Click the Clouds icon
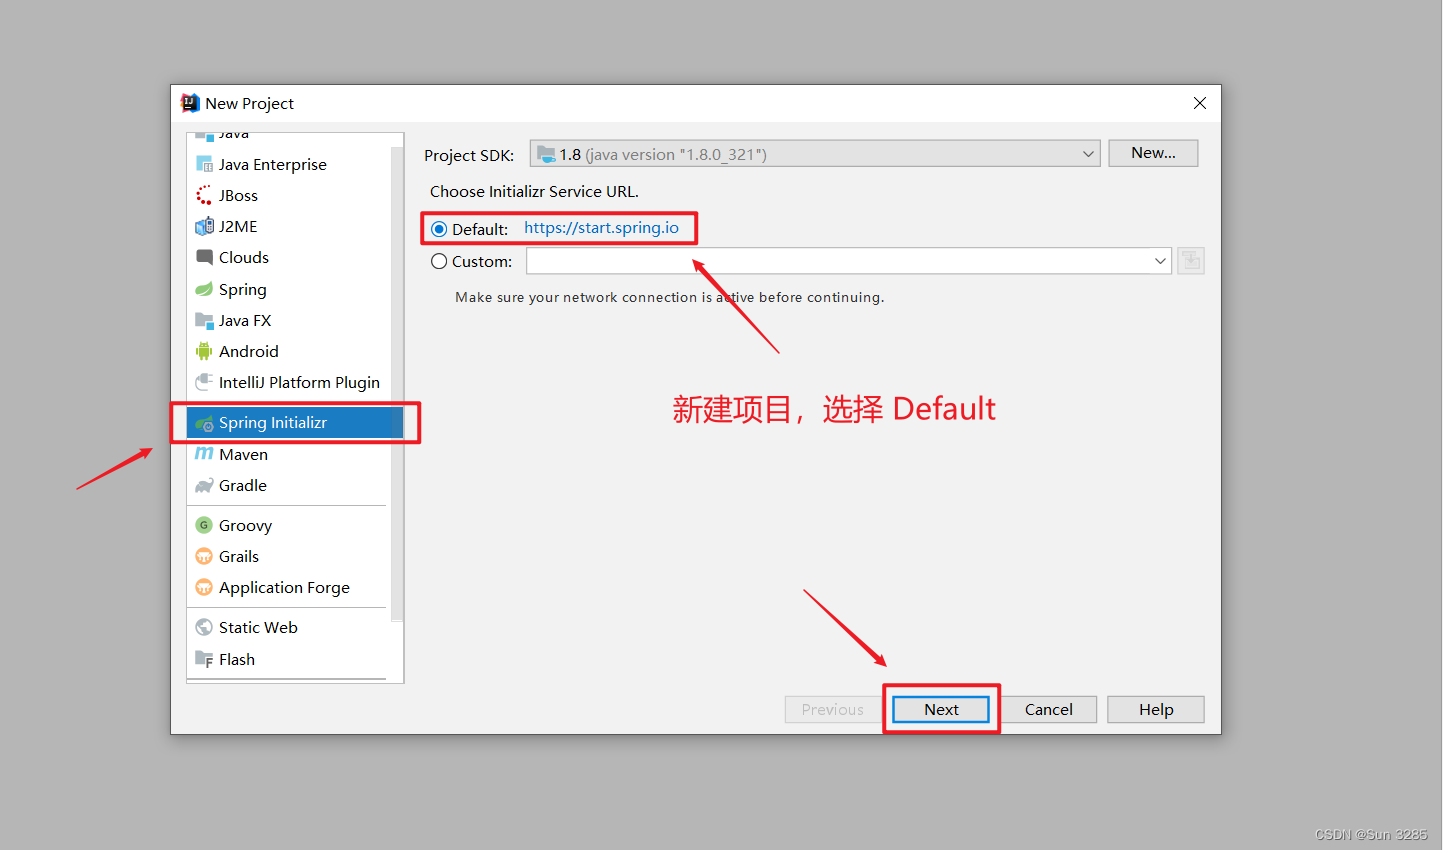 click(204, 257)
